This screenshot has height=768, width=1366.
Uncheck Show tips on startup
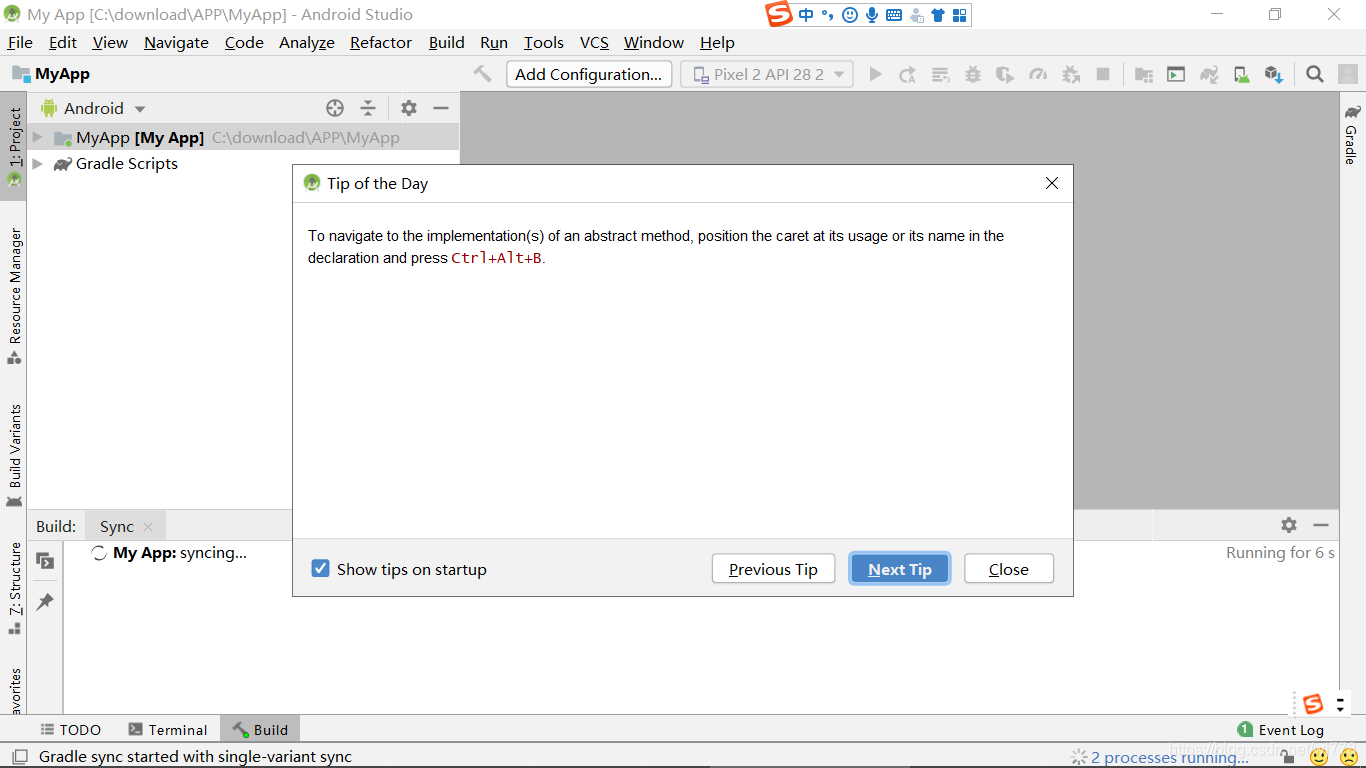point(320,569)
